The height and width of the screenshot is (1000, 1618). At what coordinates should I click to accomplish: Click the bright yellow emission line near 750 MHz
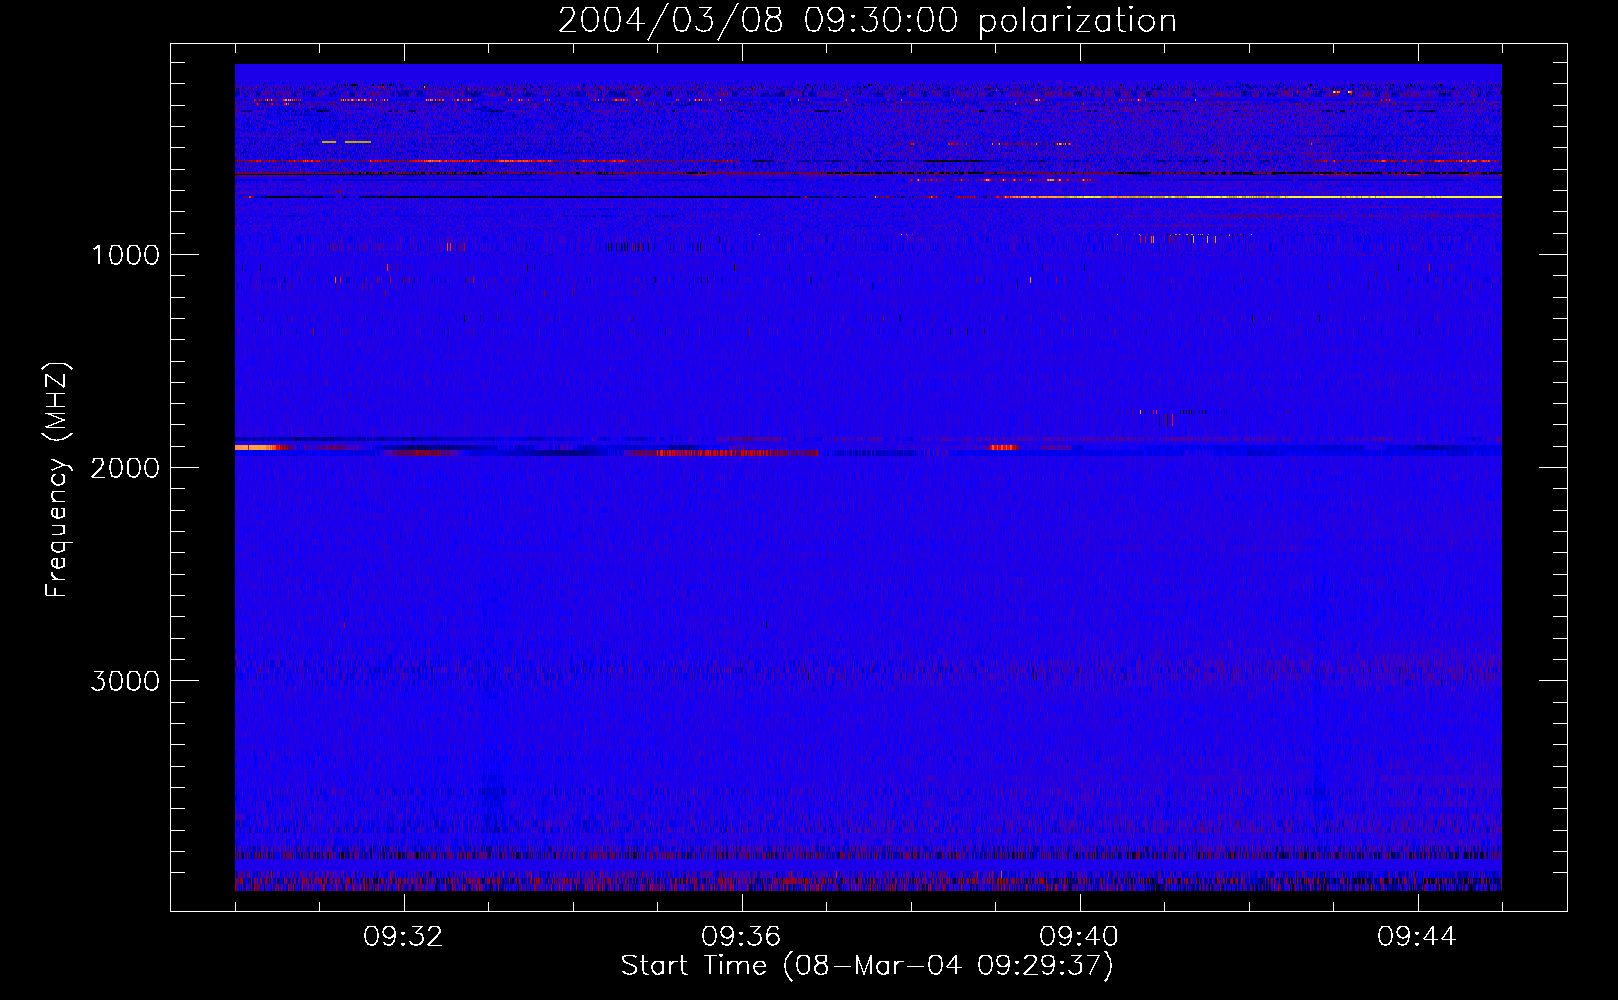[1250, 197]
